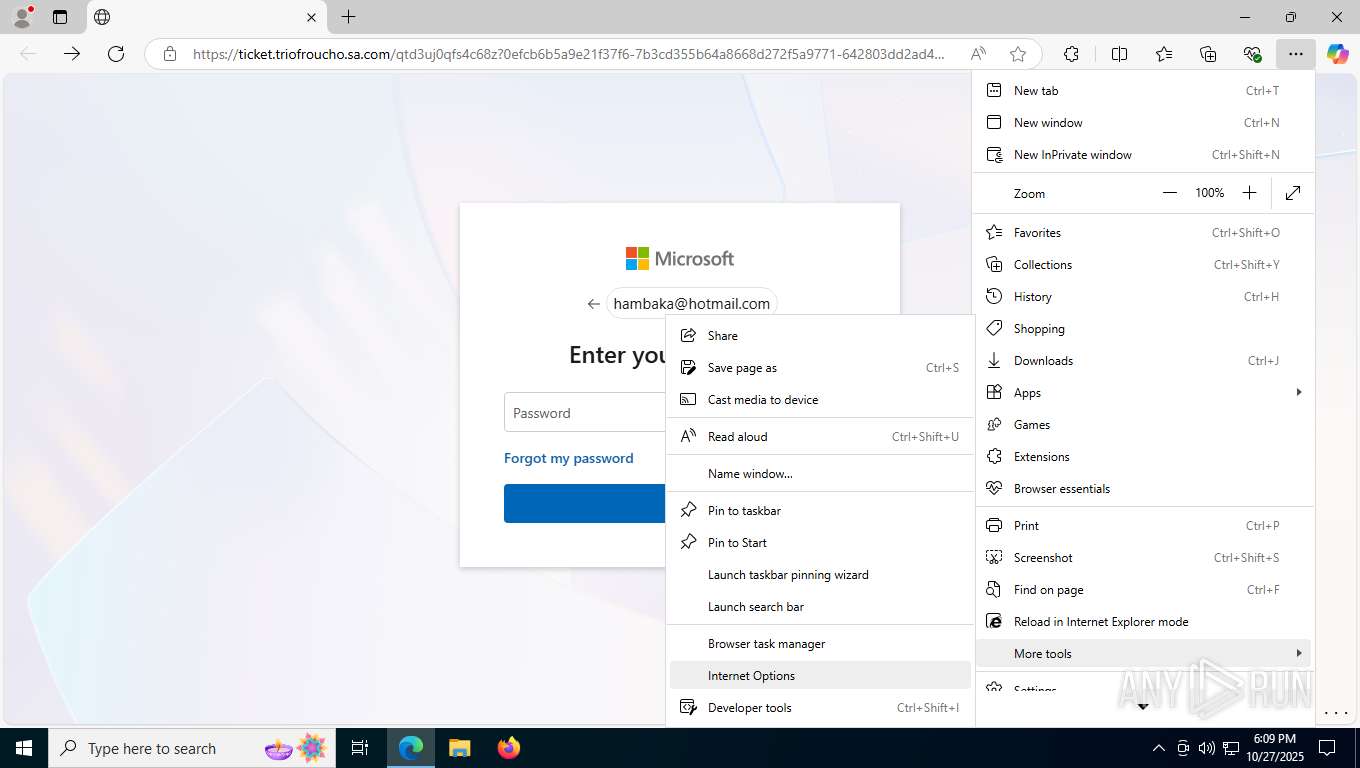Open the Extensions puzzle icon in toolbar

1072,54
